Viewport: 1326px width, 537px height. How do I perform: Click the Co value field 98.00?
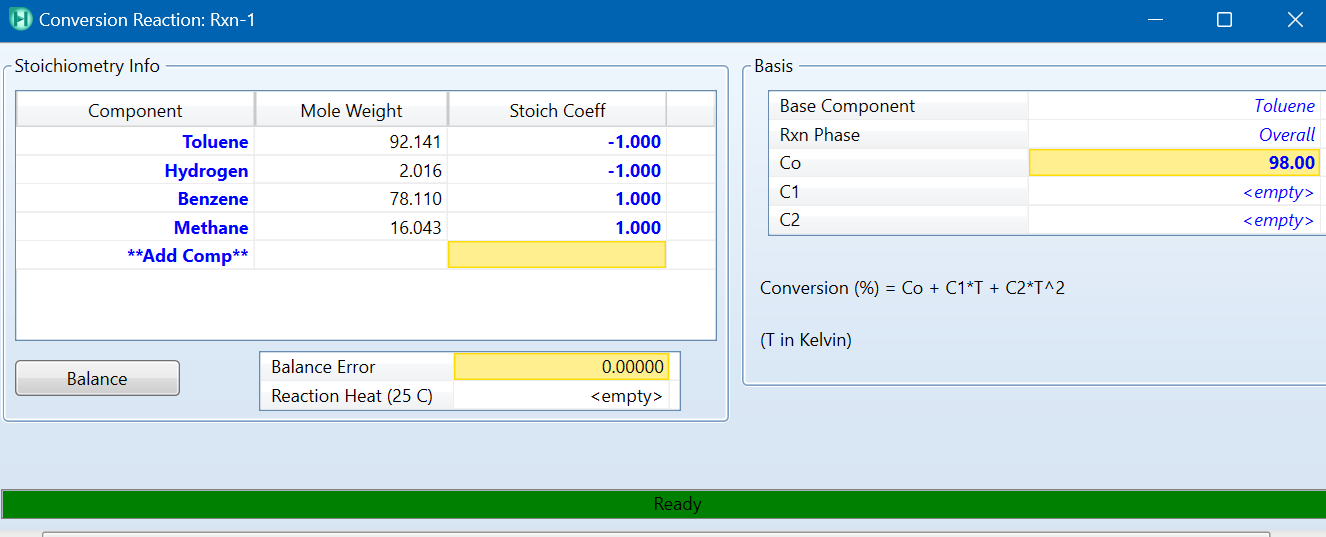(x=1174, y=163)
